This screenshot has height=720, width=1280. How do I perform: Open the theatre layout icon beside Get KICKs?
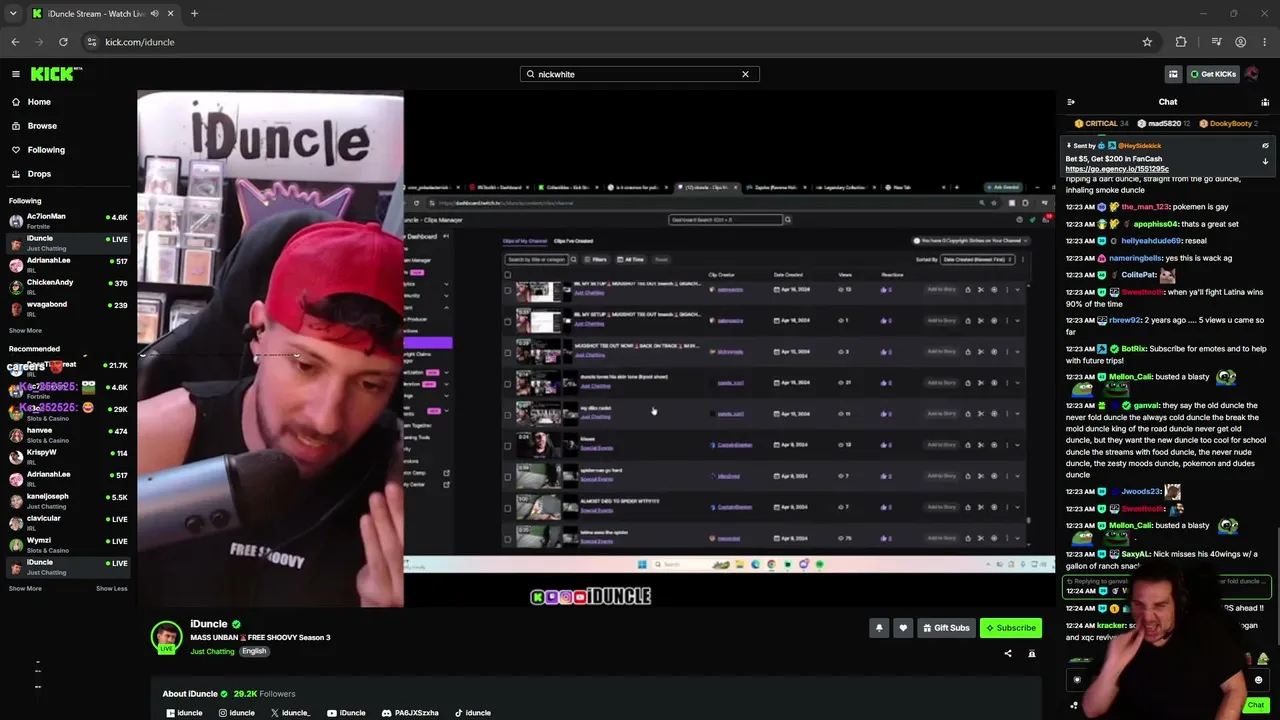pyautogui.click(x=1173, y=74)
